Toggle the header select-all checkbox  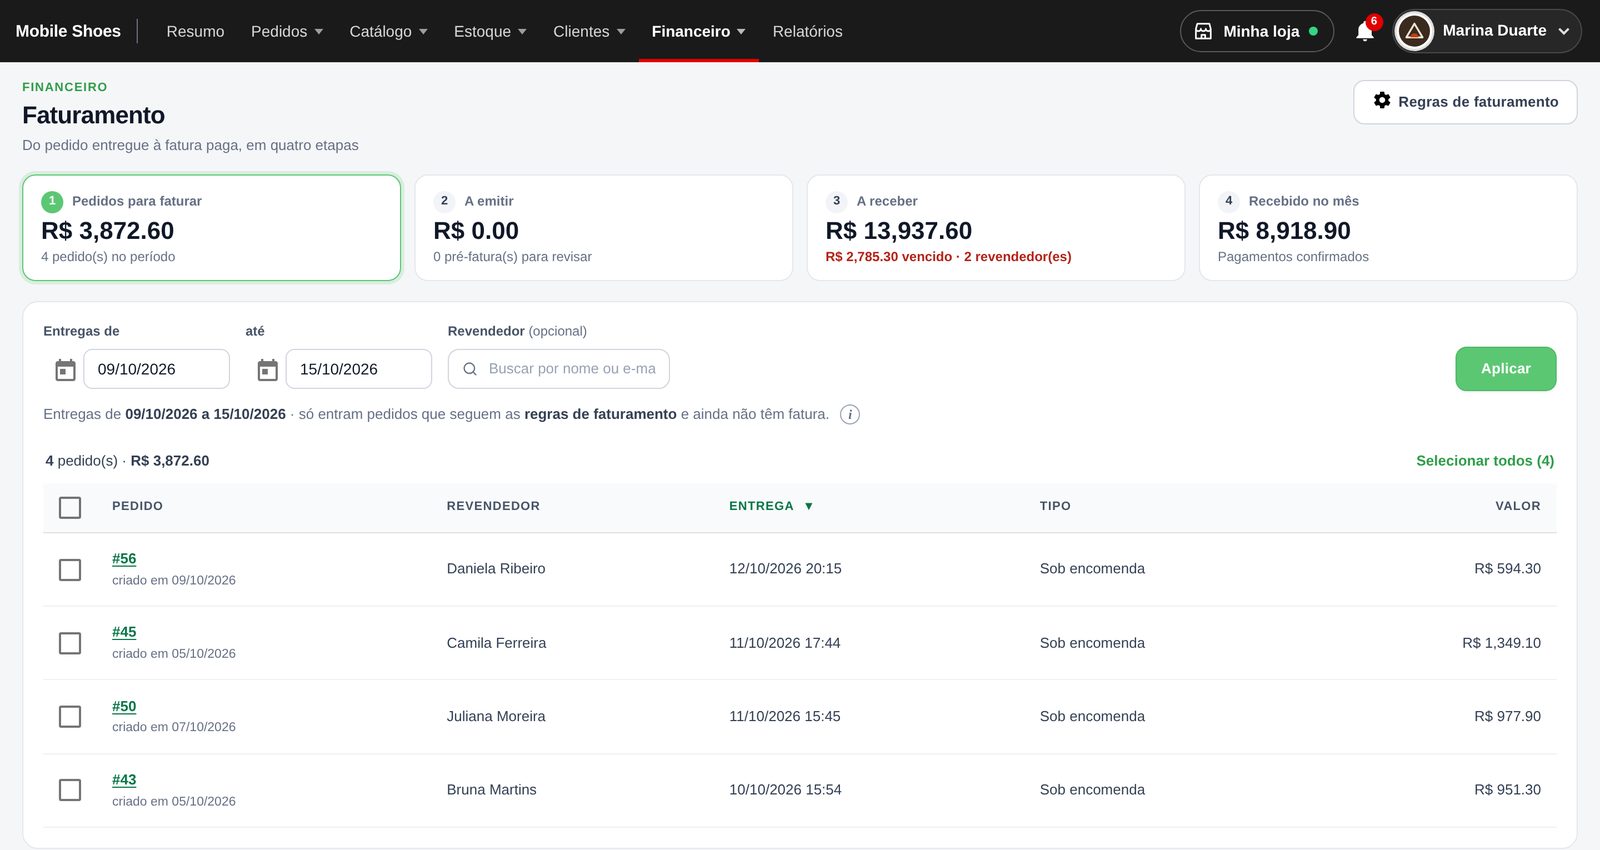(70, 507)
